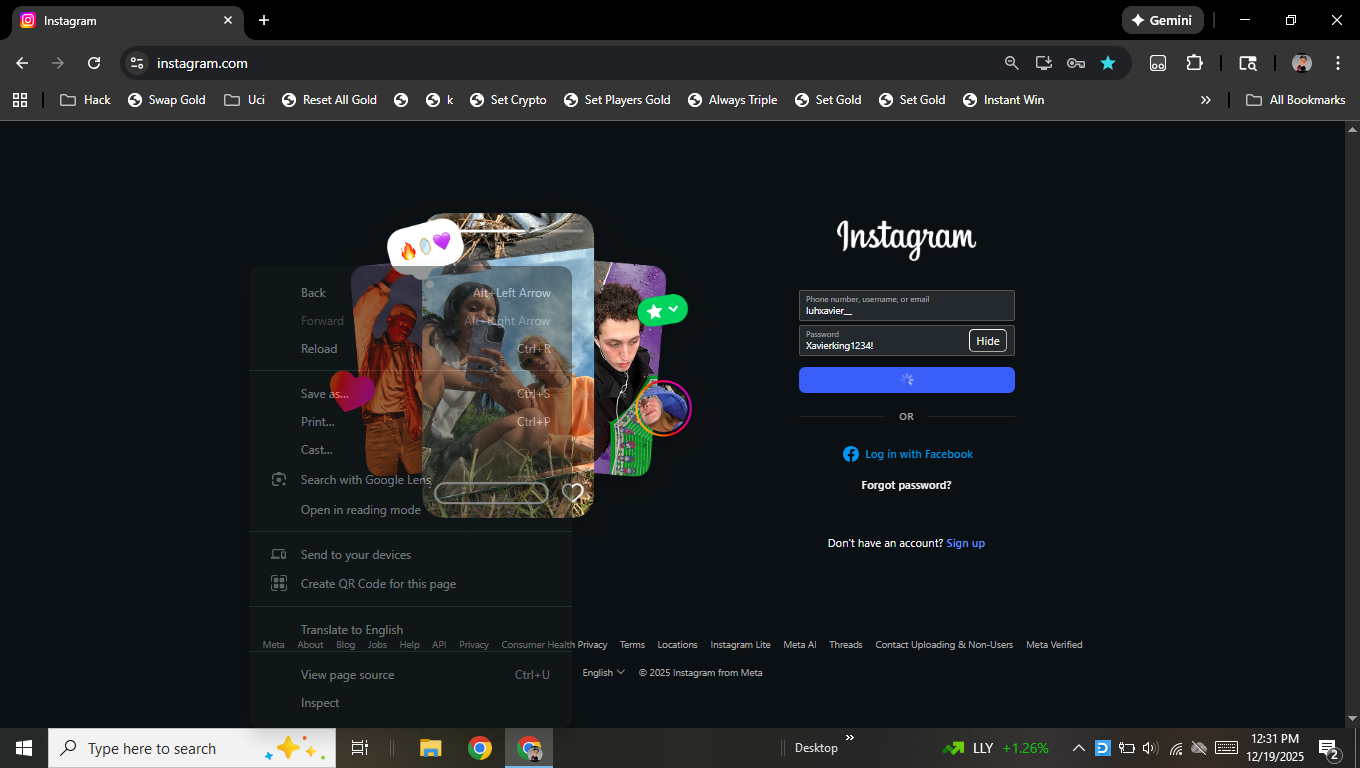The height and width of the screenshot is (768, 1360).
Task: Click the zoom magnifier icon in address bar
Action: (x=1012, y=63)
